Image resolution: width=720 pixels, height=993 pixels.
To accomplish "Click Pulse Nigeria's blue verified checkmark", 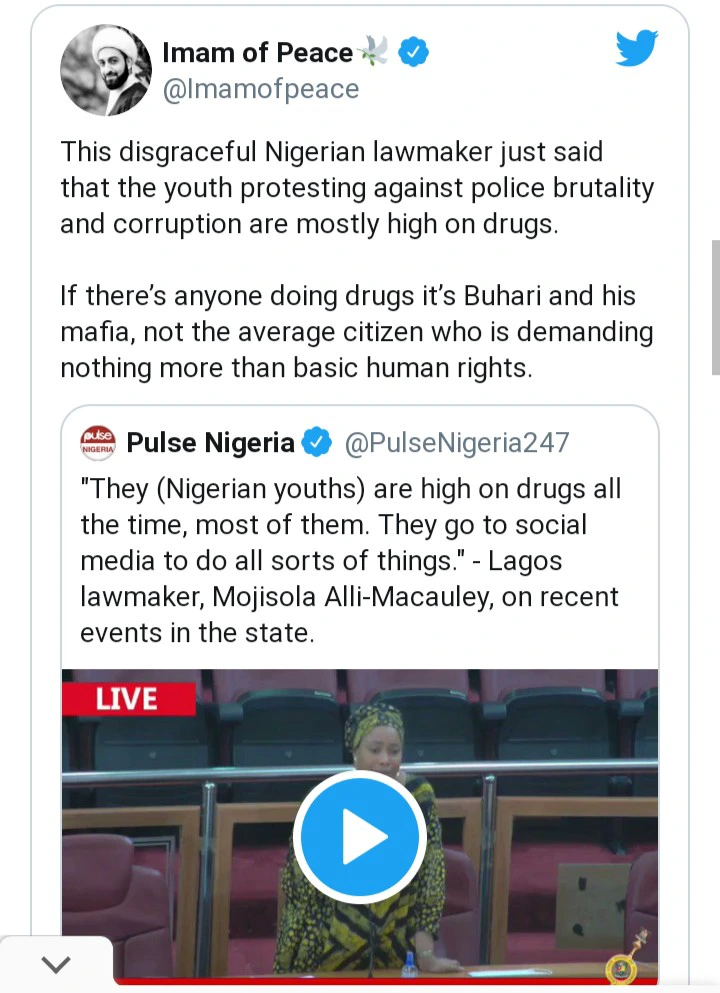I will point(317,442).
